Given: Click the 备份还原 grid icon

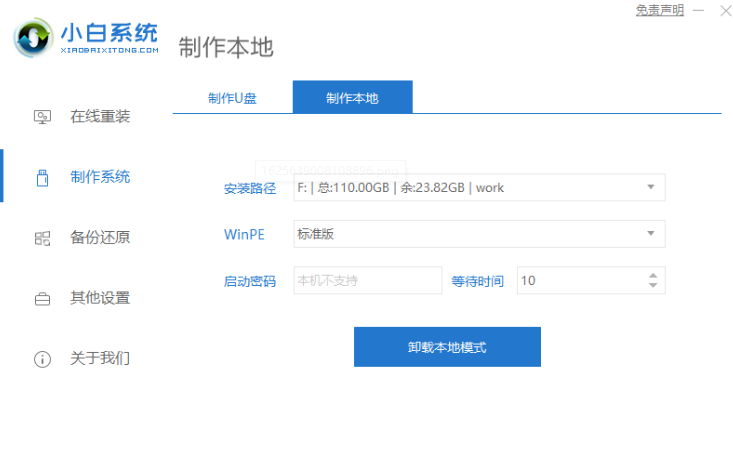Looking at the screenshot, I should point(42,238).
